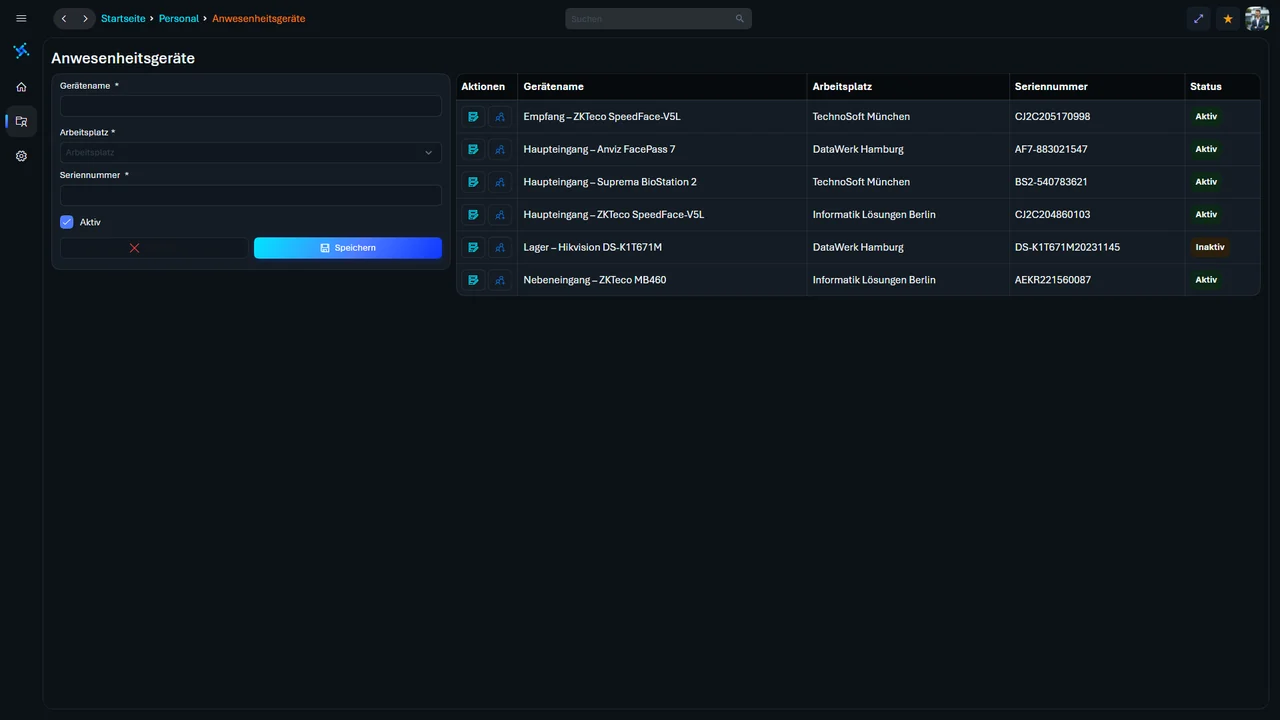Focus the Seriennummer input field
The height and width of the screenshot is (720, 1280).
pyautogui.click(x=251, y=195)
